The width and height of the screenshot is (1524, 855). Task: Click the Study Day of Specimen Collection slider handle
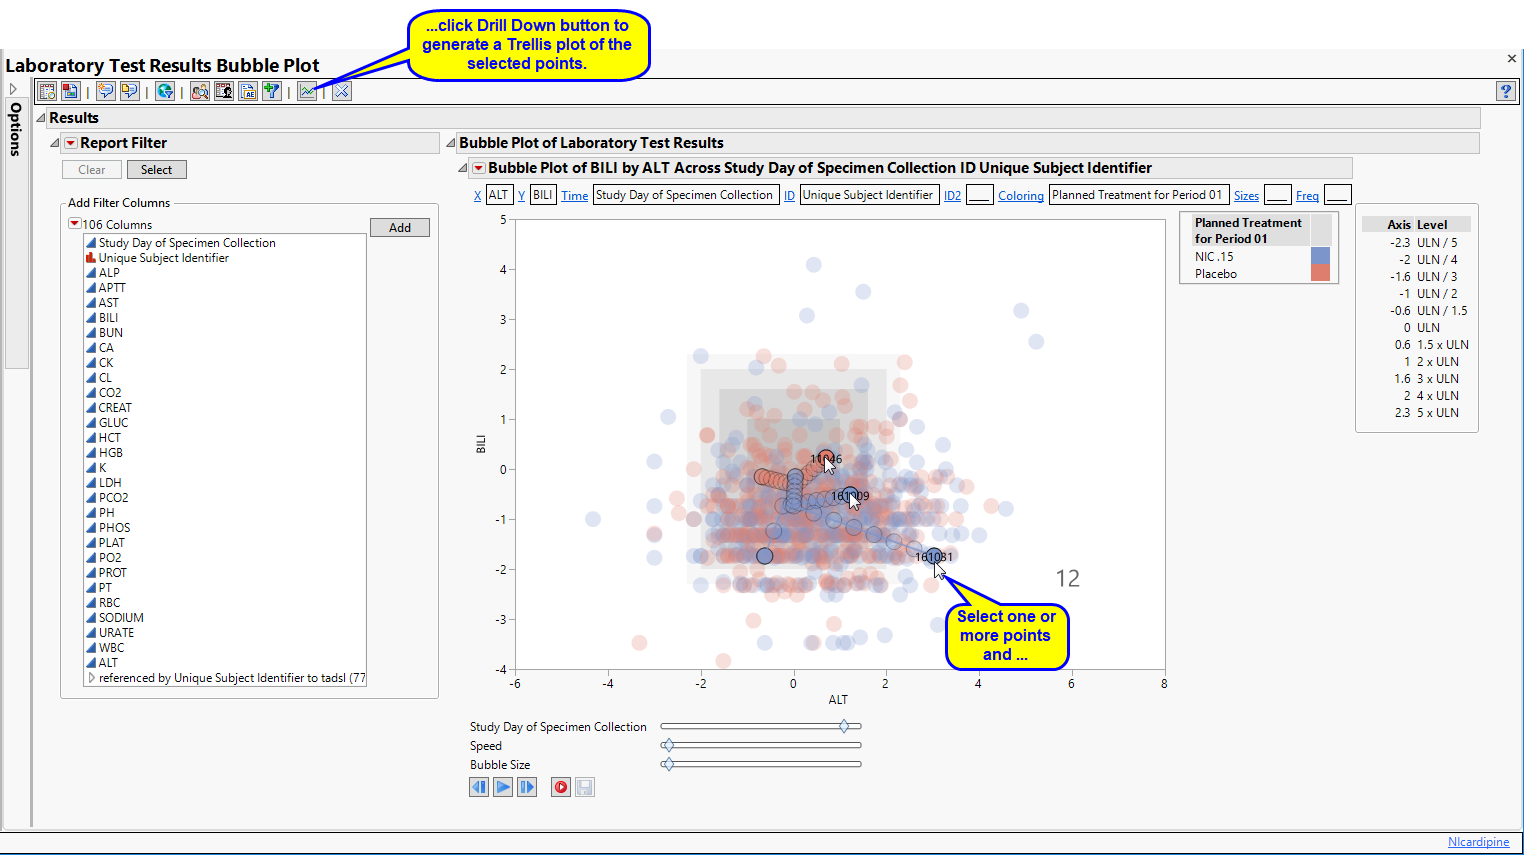844,726
